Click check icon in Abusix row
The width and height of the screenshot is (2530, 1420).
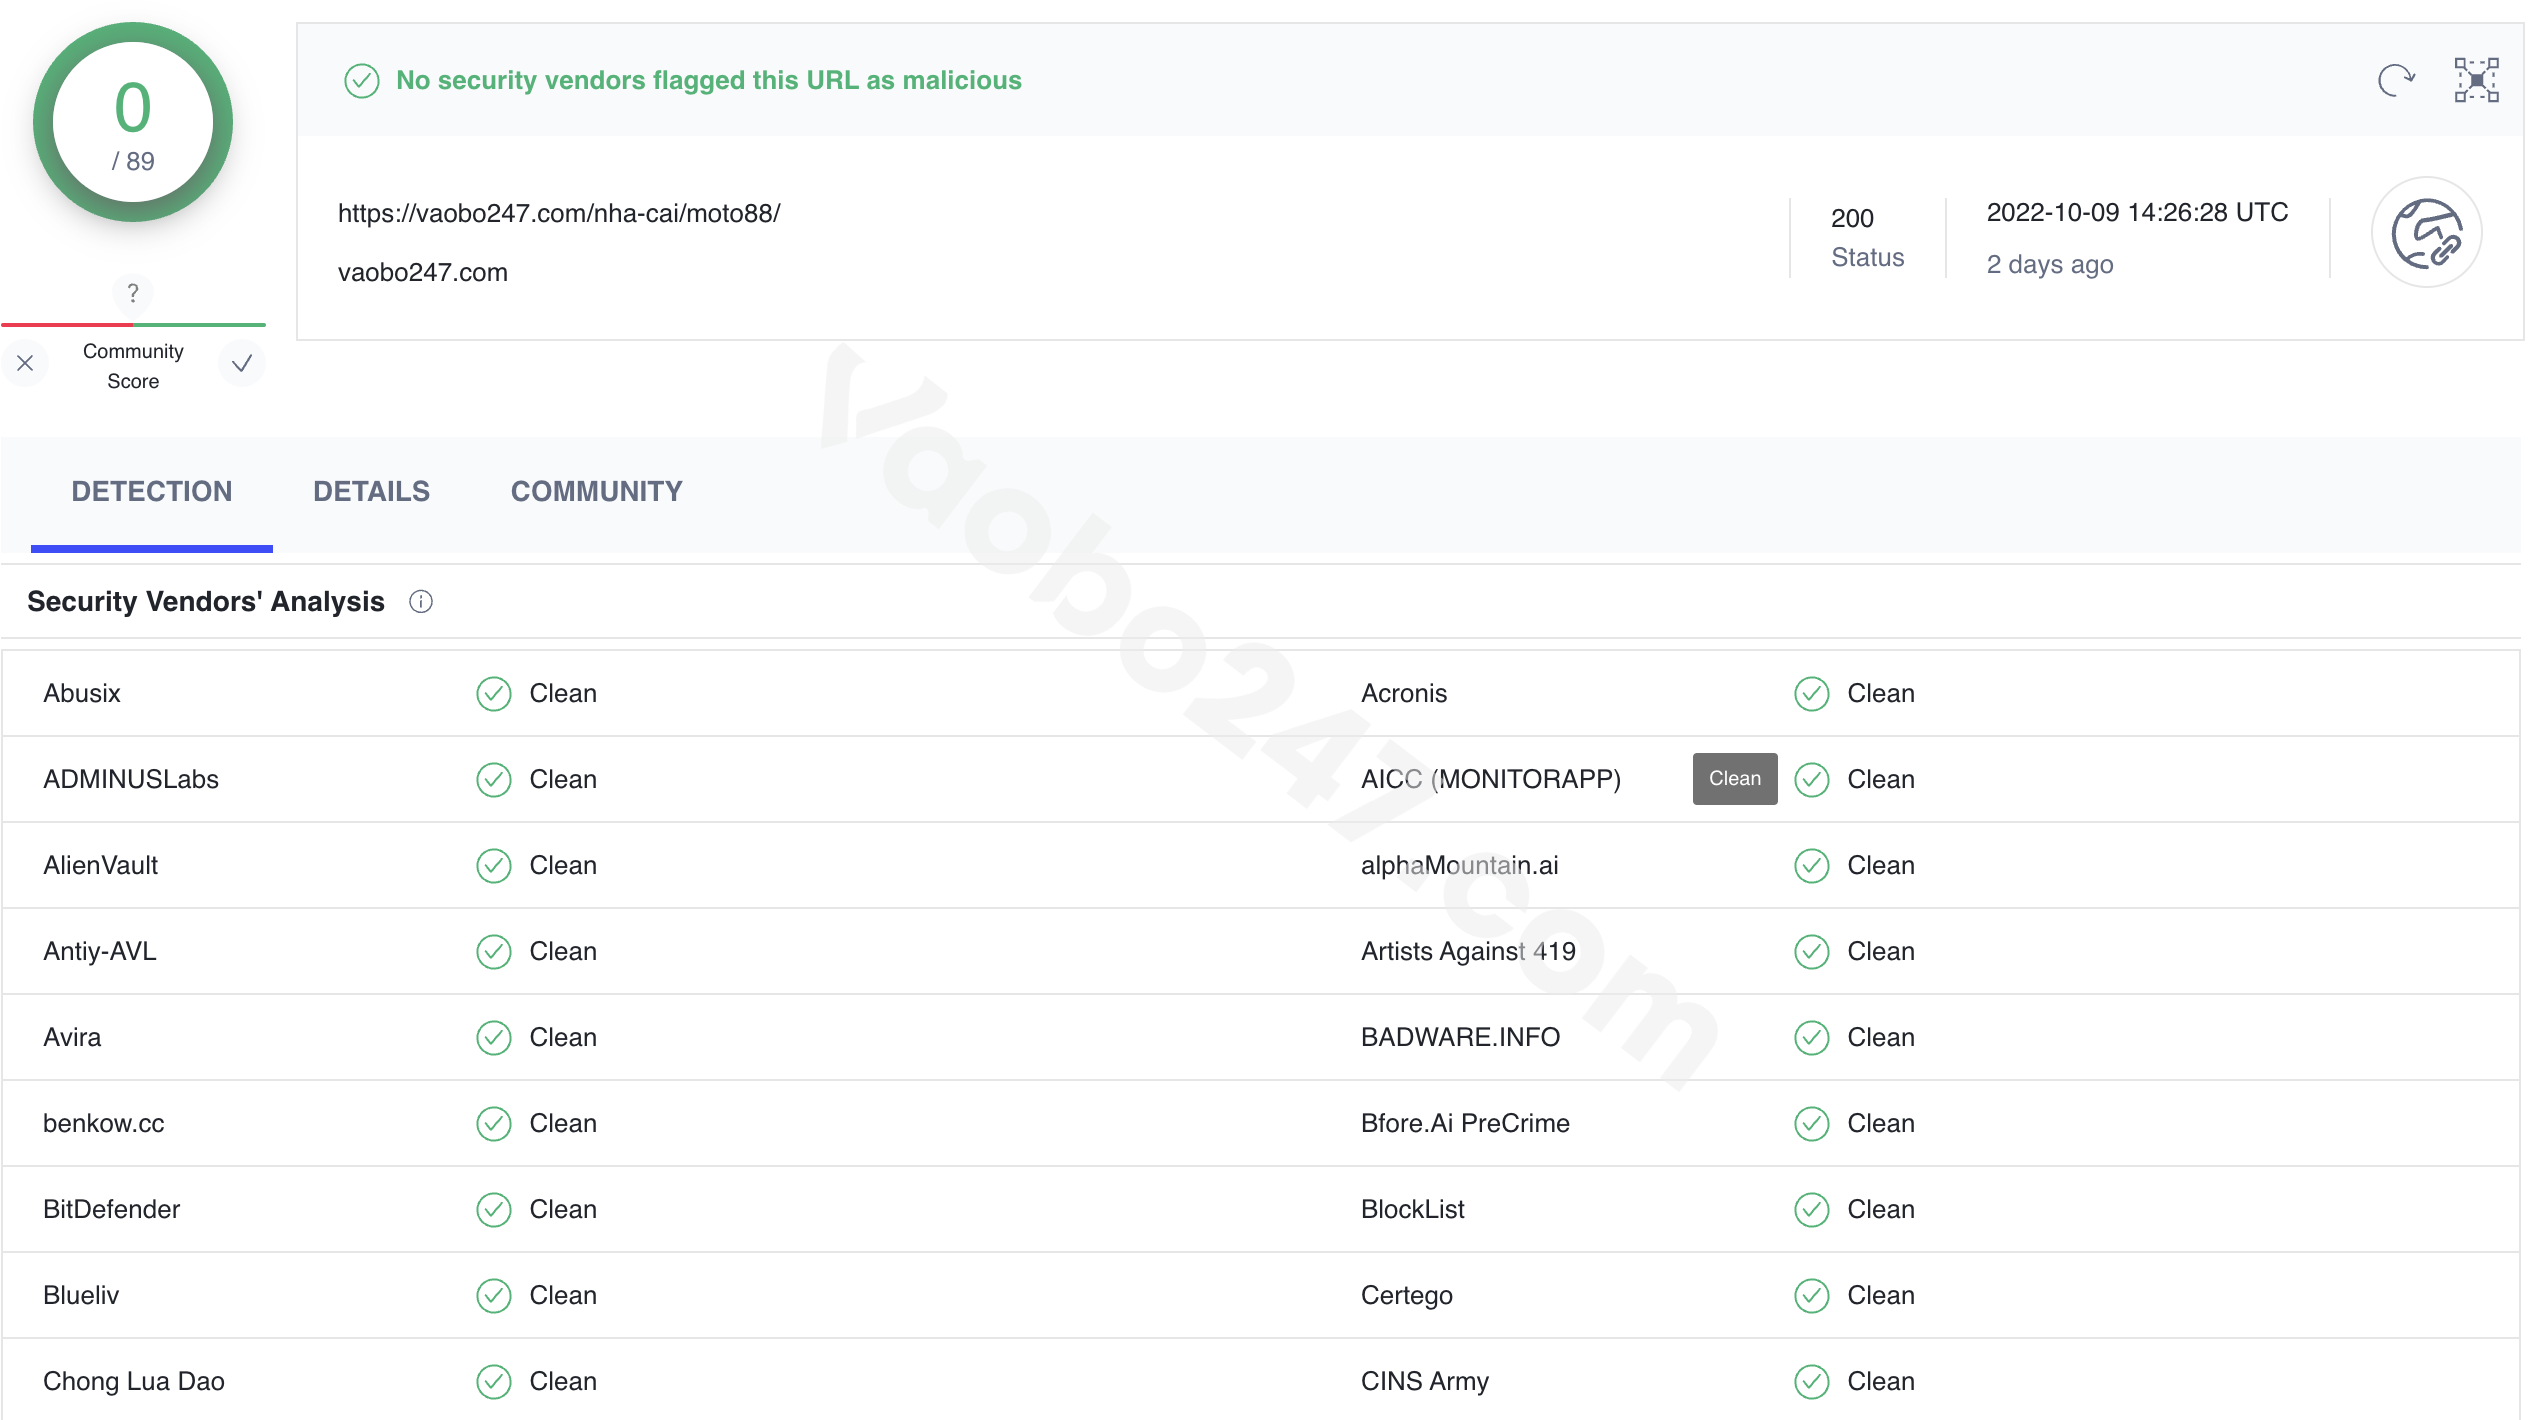[x=493, y=694]
